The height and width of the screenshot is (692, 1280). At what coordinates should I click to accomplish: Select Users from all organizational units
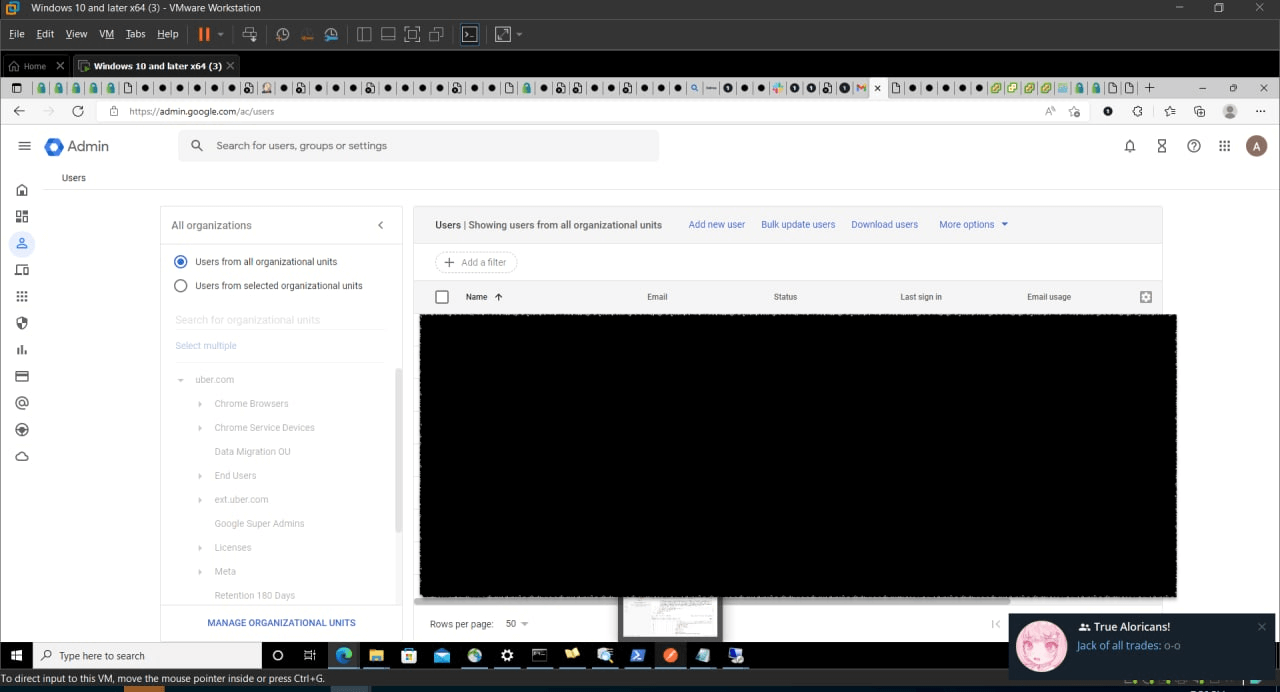180,262
